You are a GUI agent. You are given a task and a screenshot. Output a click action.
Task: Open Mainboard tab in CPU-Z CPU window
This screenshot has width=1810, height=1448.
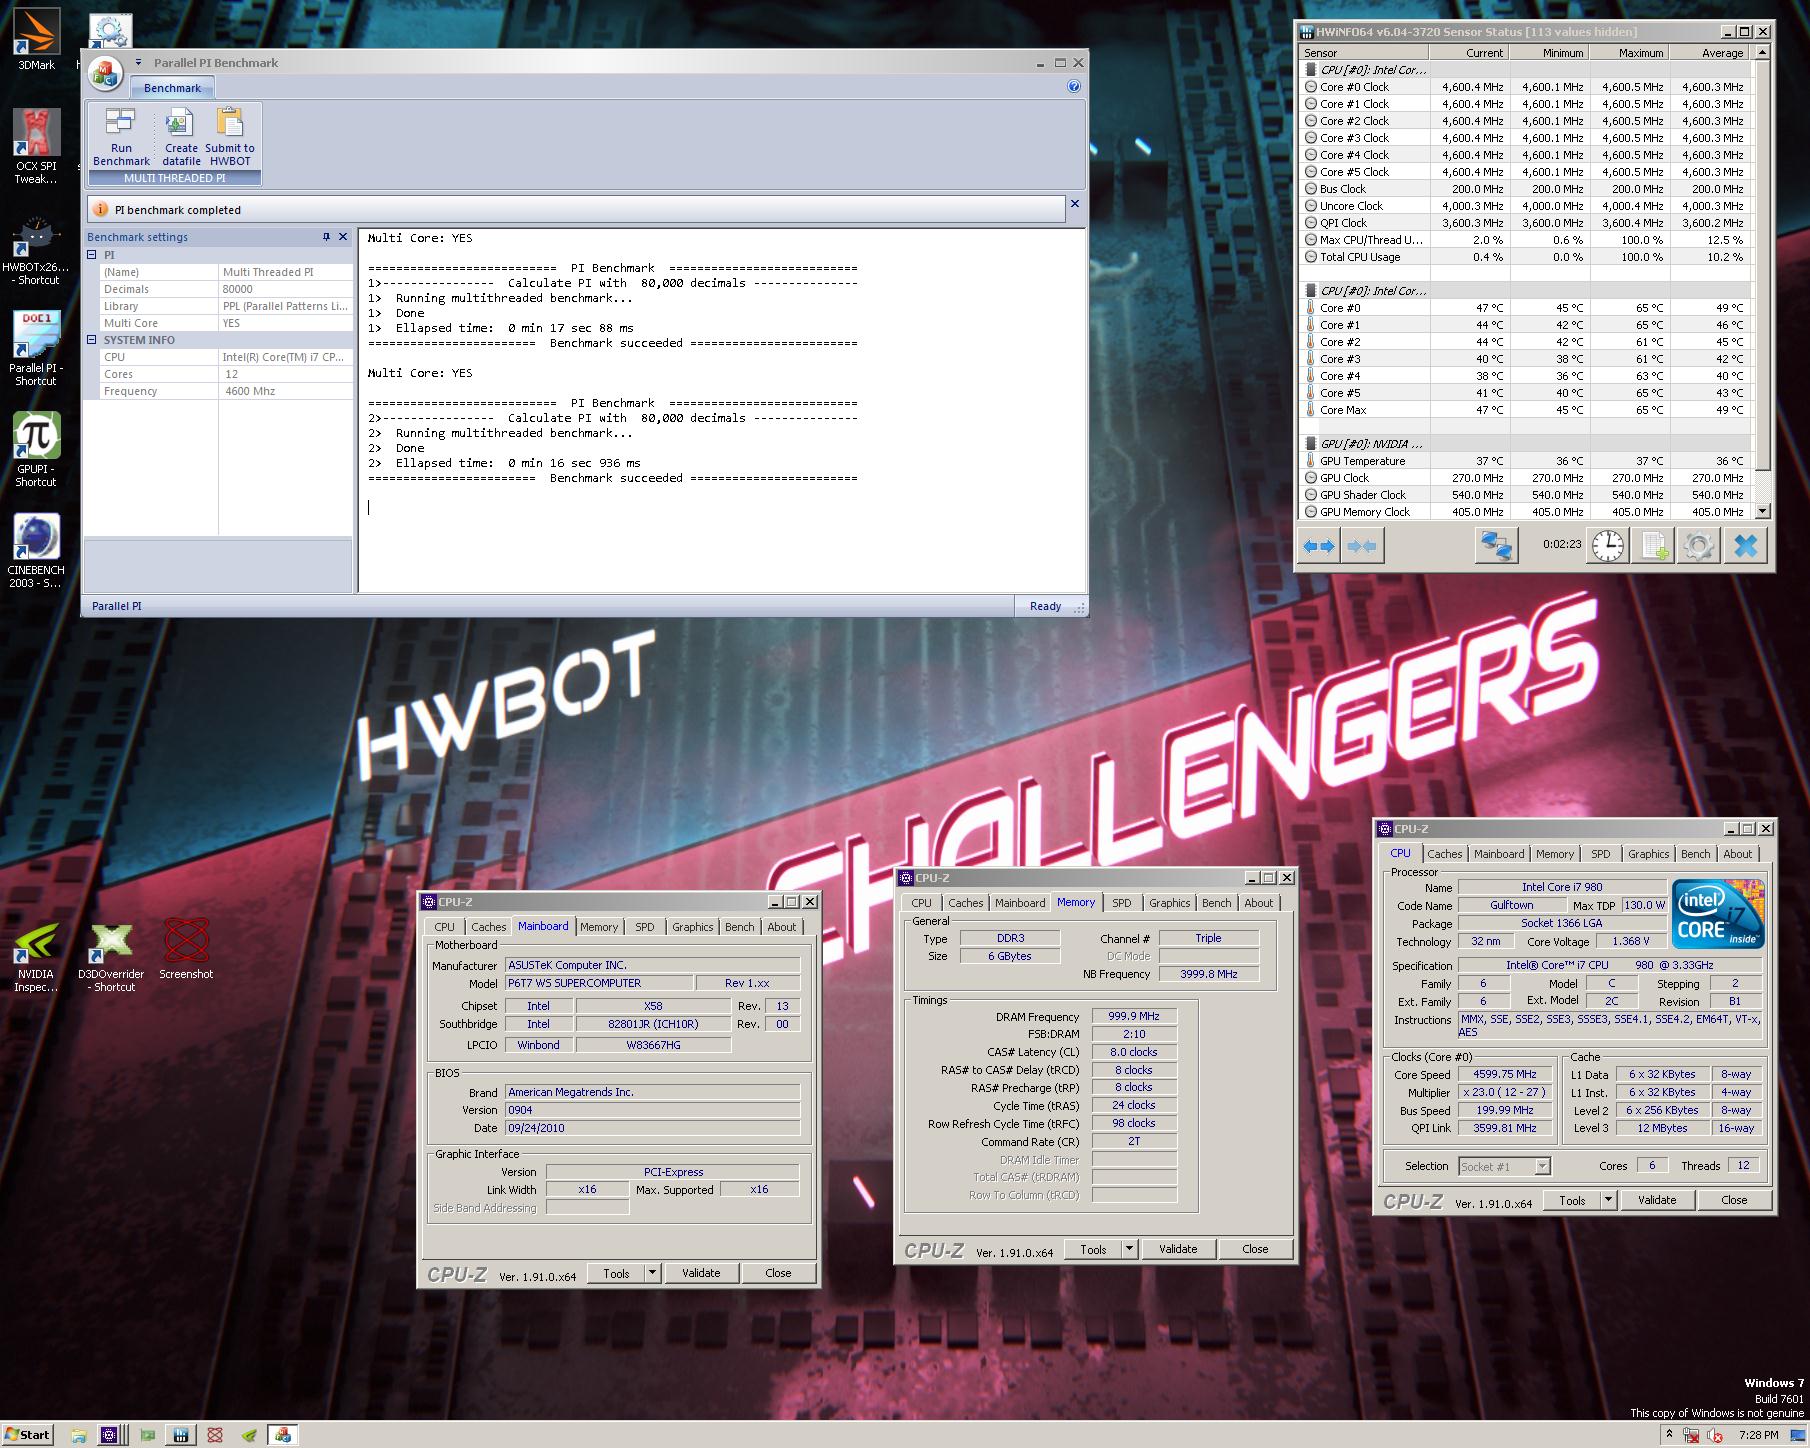1499,854
